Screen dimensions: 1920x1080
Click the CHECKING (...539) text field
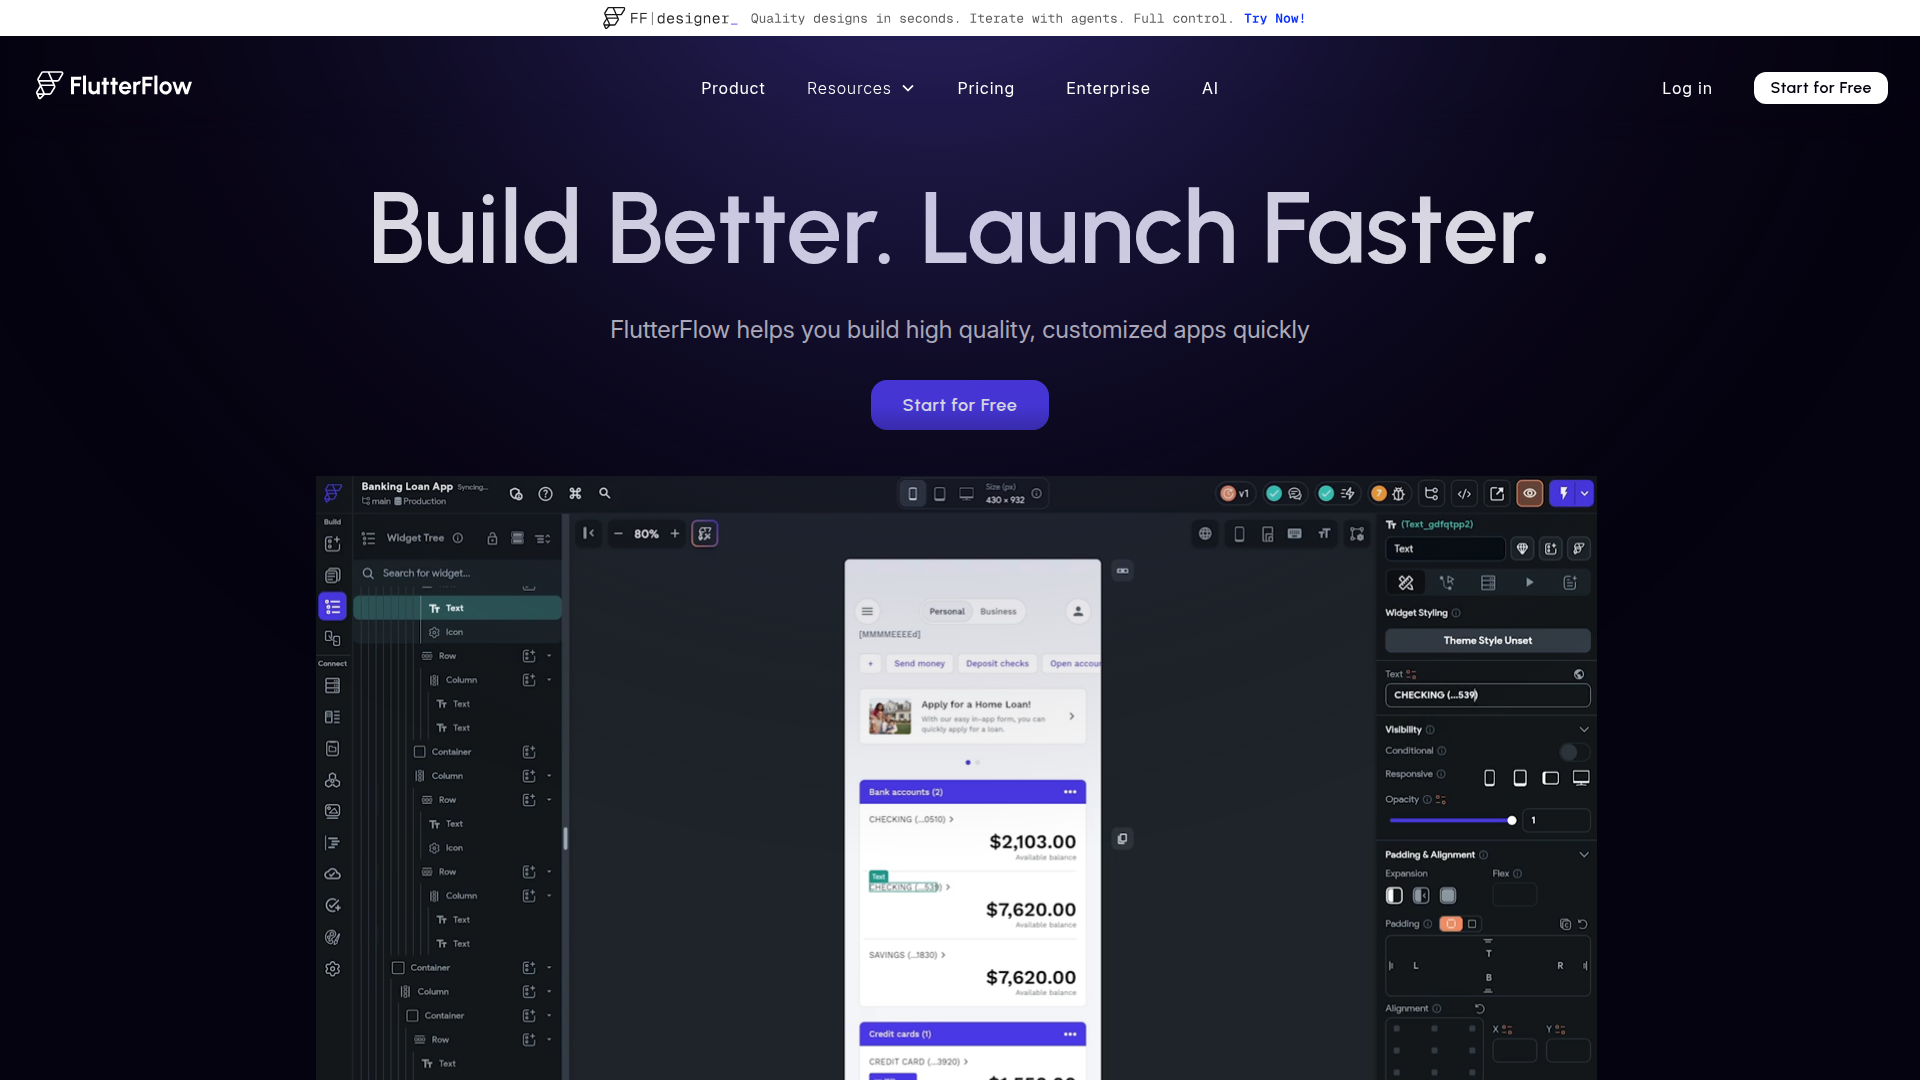pos(1487,694)
